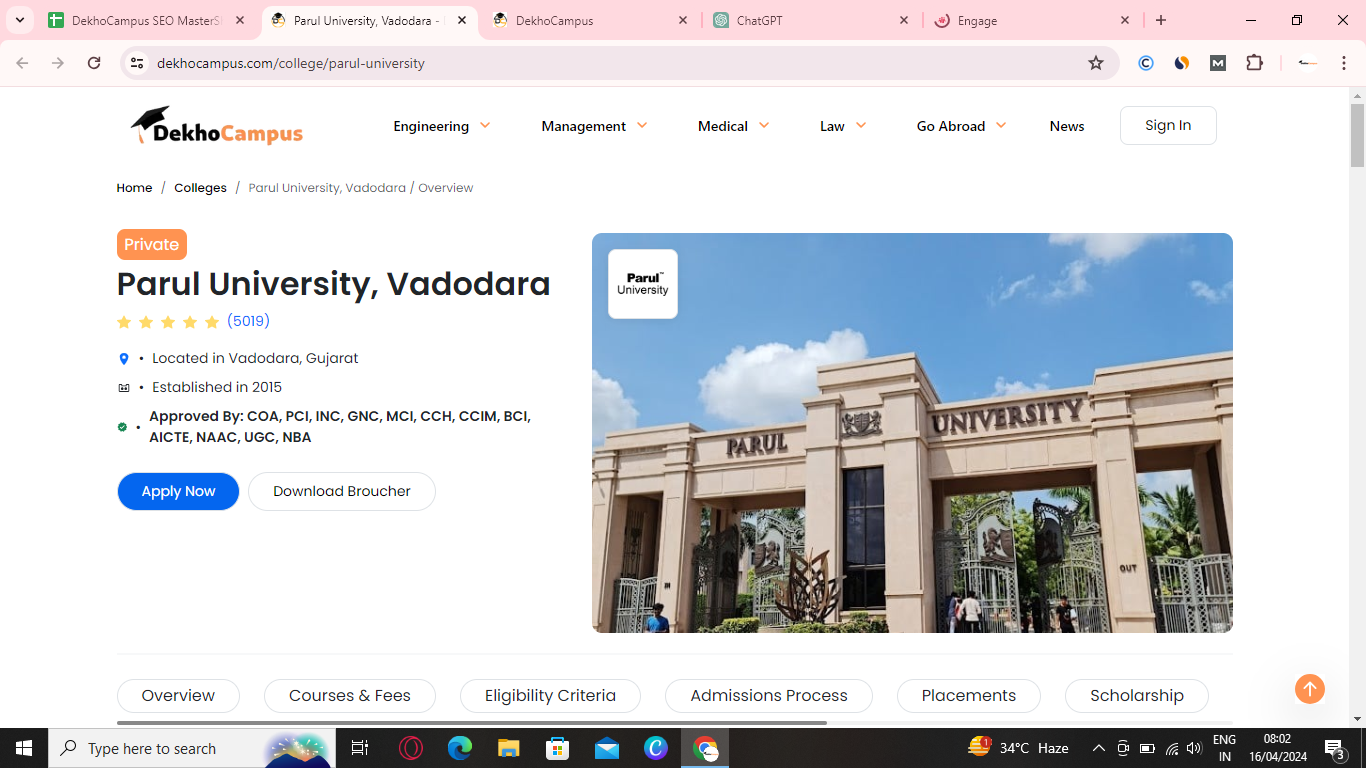The image size is (1366, 768).
Task: Open the Canva icon on the taskbar
Action: [x=656, y=748]
